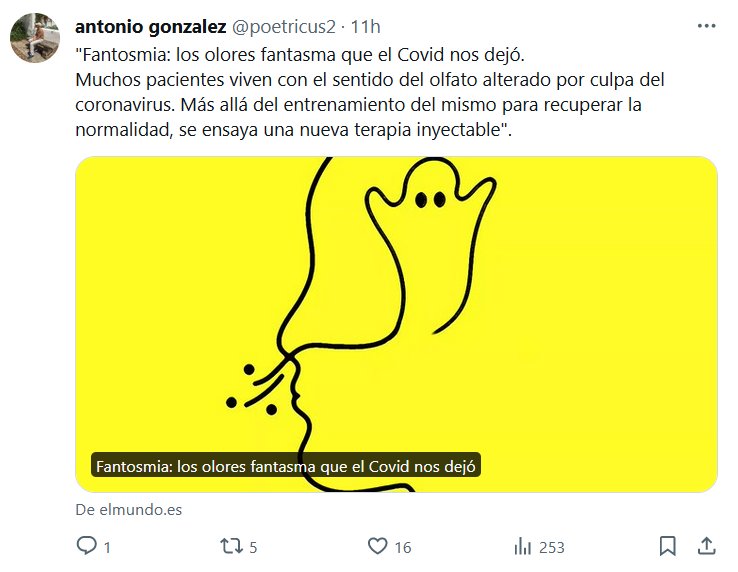The width and height of the screenshot is (738, 572).
Task: Click the Fantosmia headline caption on card
Action: click(286, 466)
